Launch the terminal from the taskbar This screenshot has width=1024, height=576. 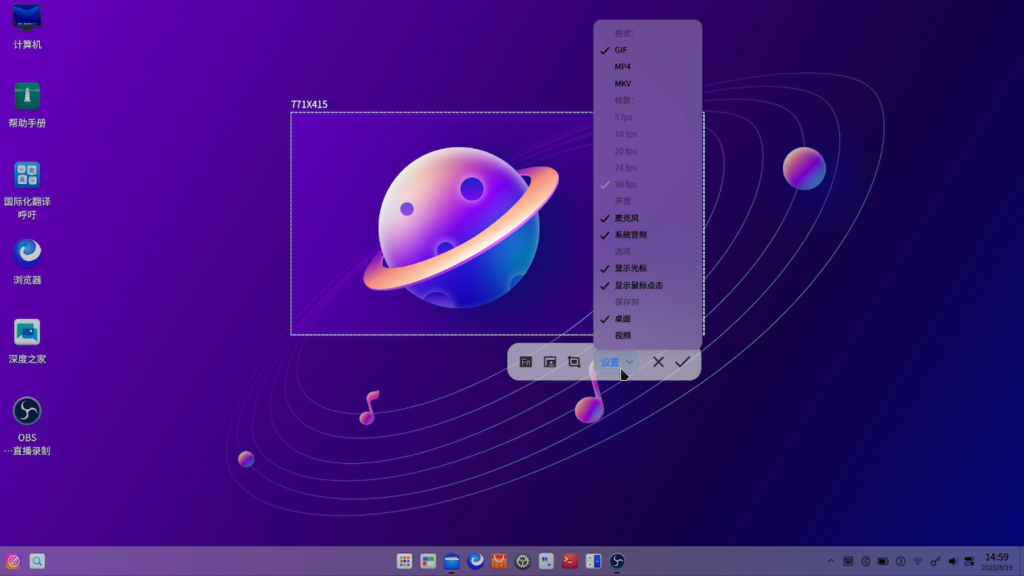point(570,561)
